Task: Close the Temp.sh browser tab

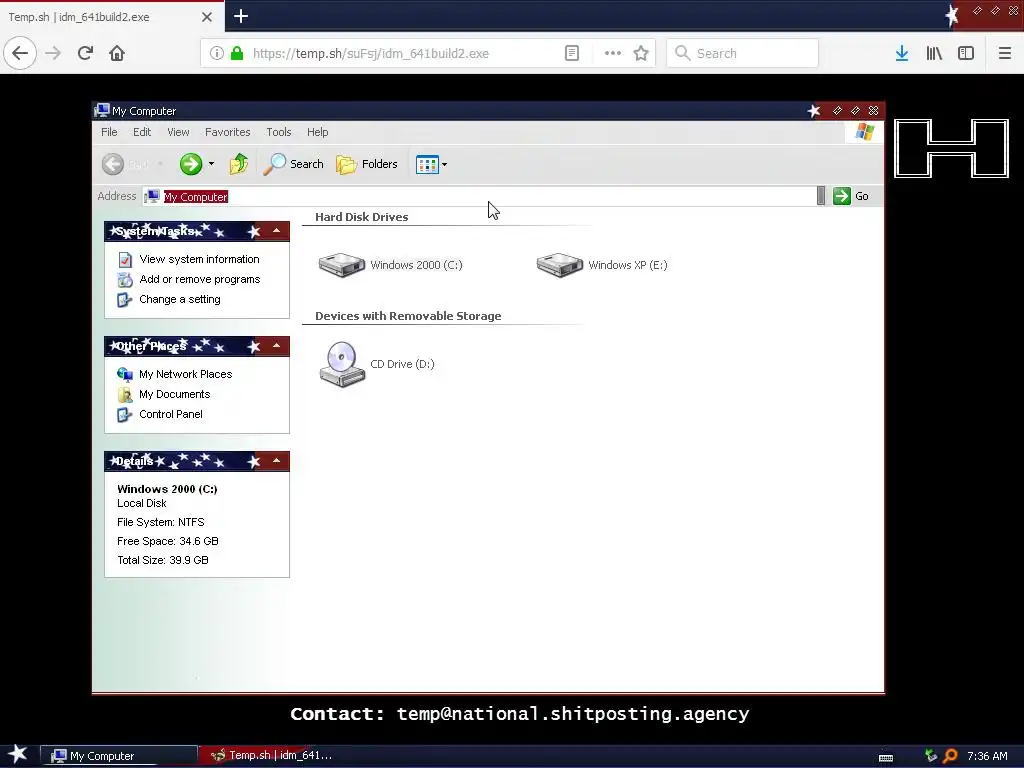Action: (x=207, y=17)
